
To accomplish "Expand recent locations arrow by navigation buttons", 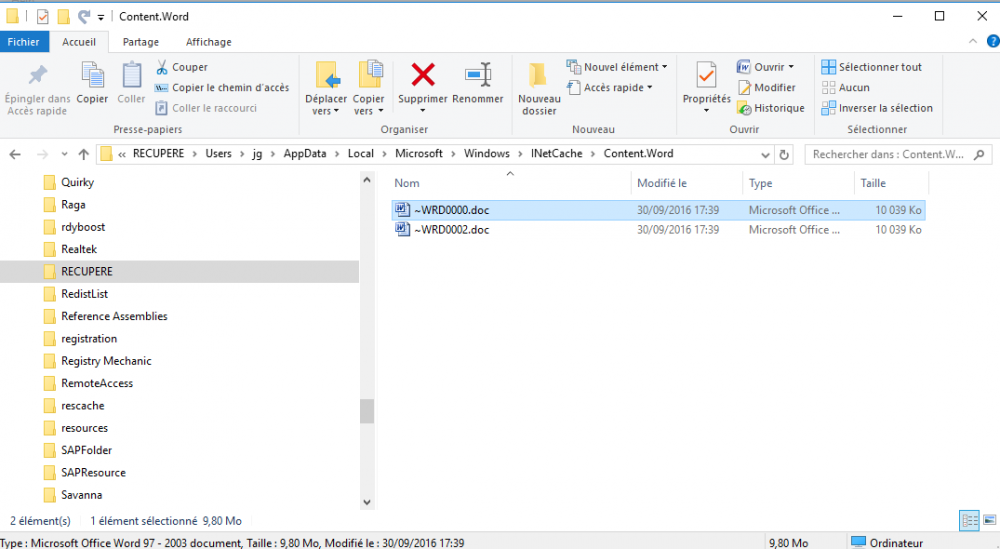I will tap(64, 154).
